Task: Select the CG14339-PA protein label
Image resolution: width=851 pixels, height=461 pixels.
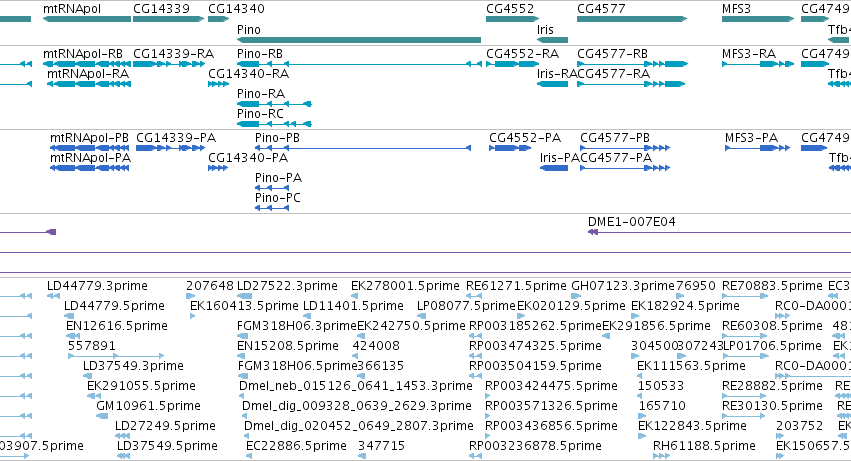Action: 176,138
